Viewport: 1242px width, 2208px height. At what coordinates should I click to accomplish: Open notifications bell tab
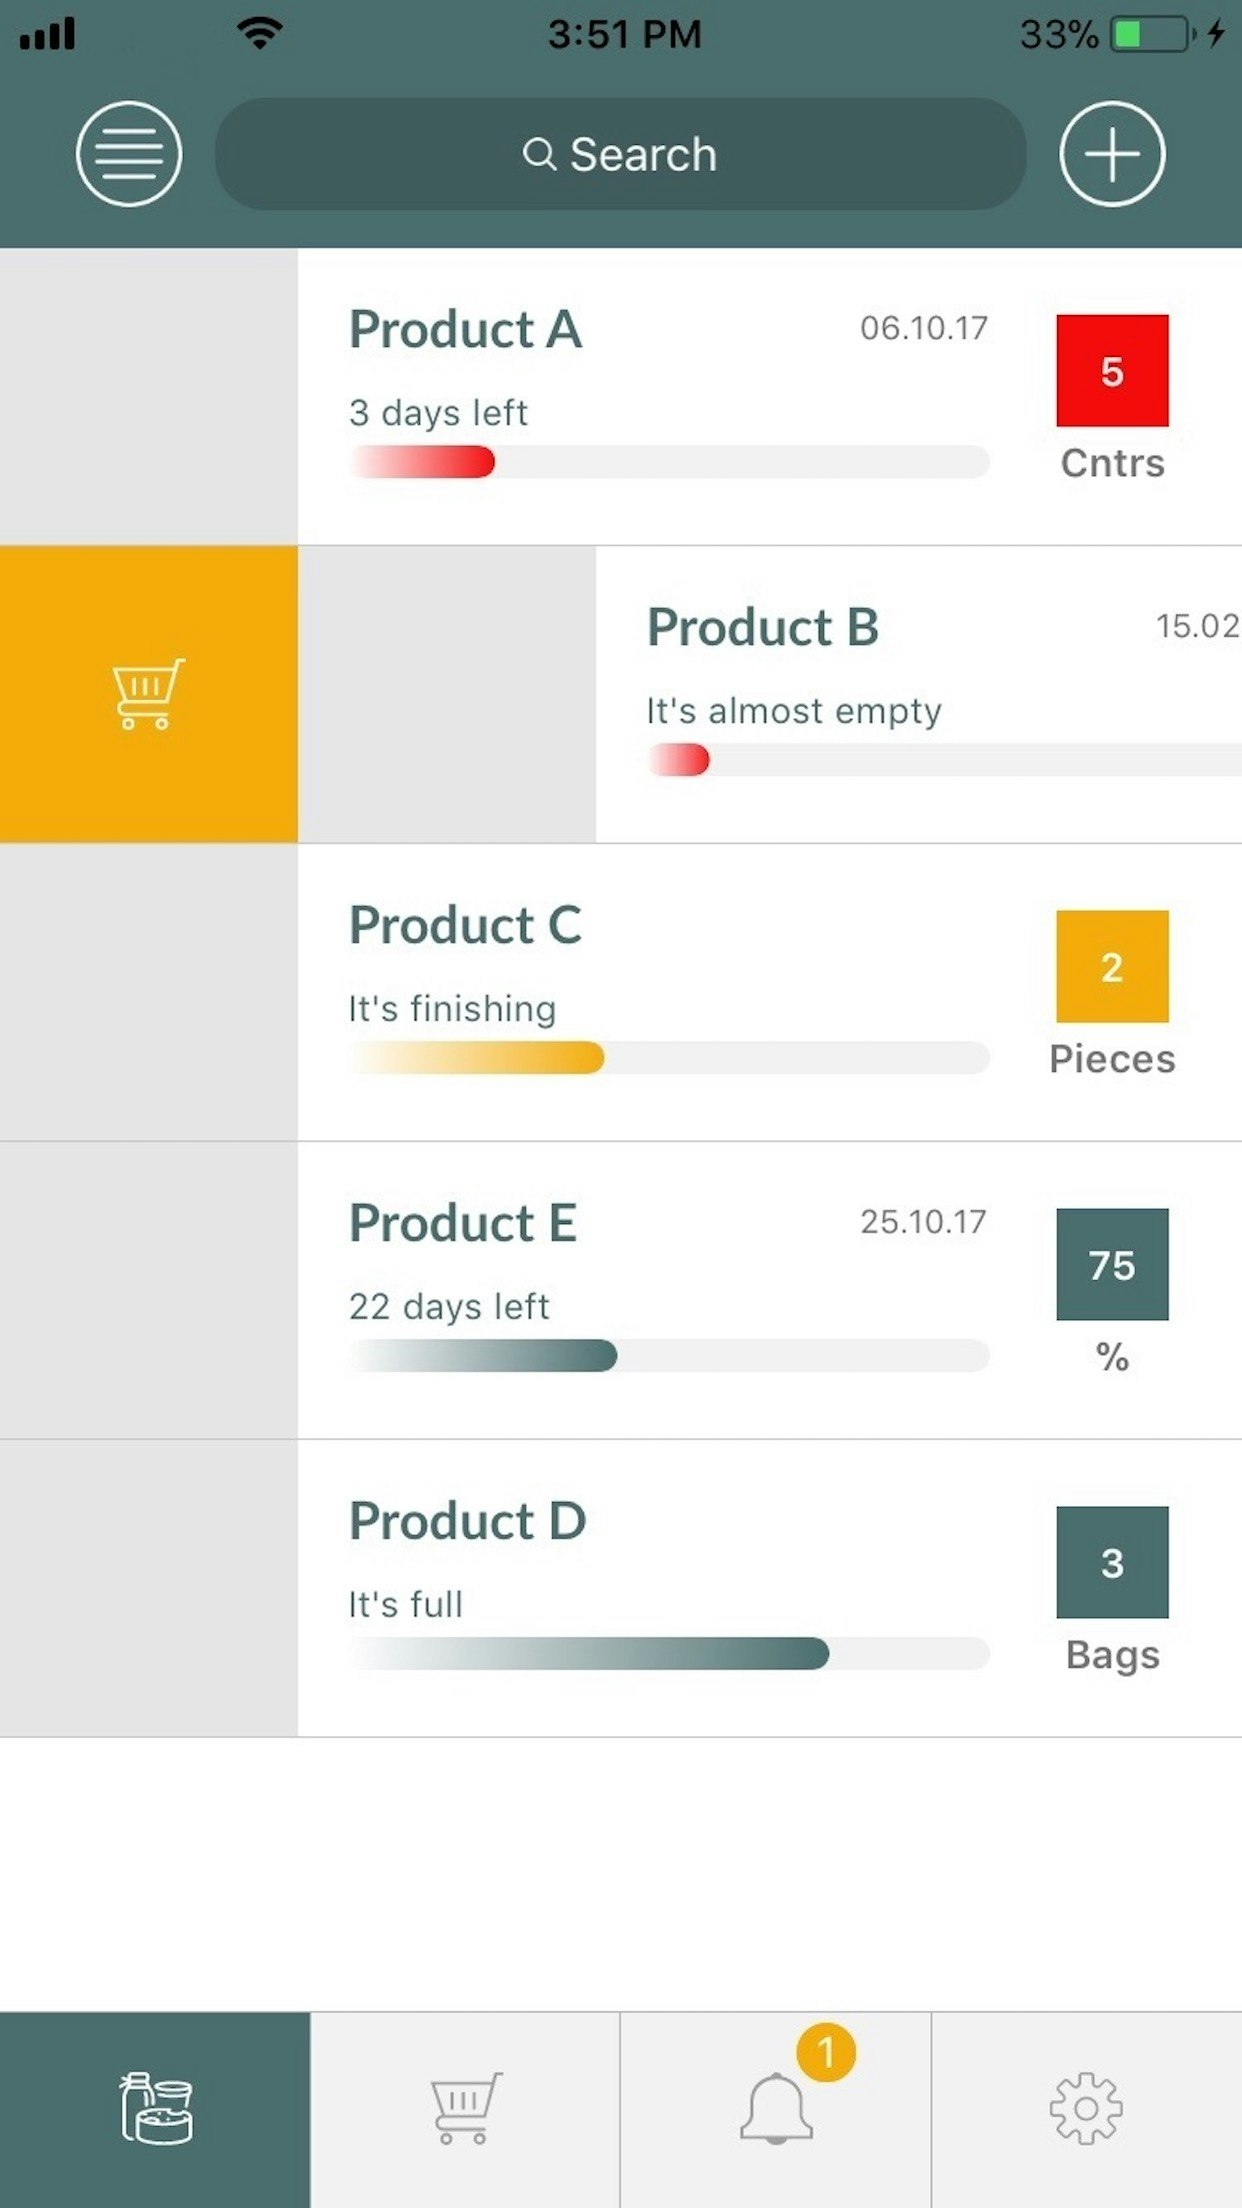point(776,2109)
